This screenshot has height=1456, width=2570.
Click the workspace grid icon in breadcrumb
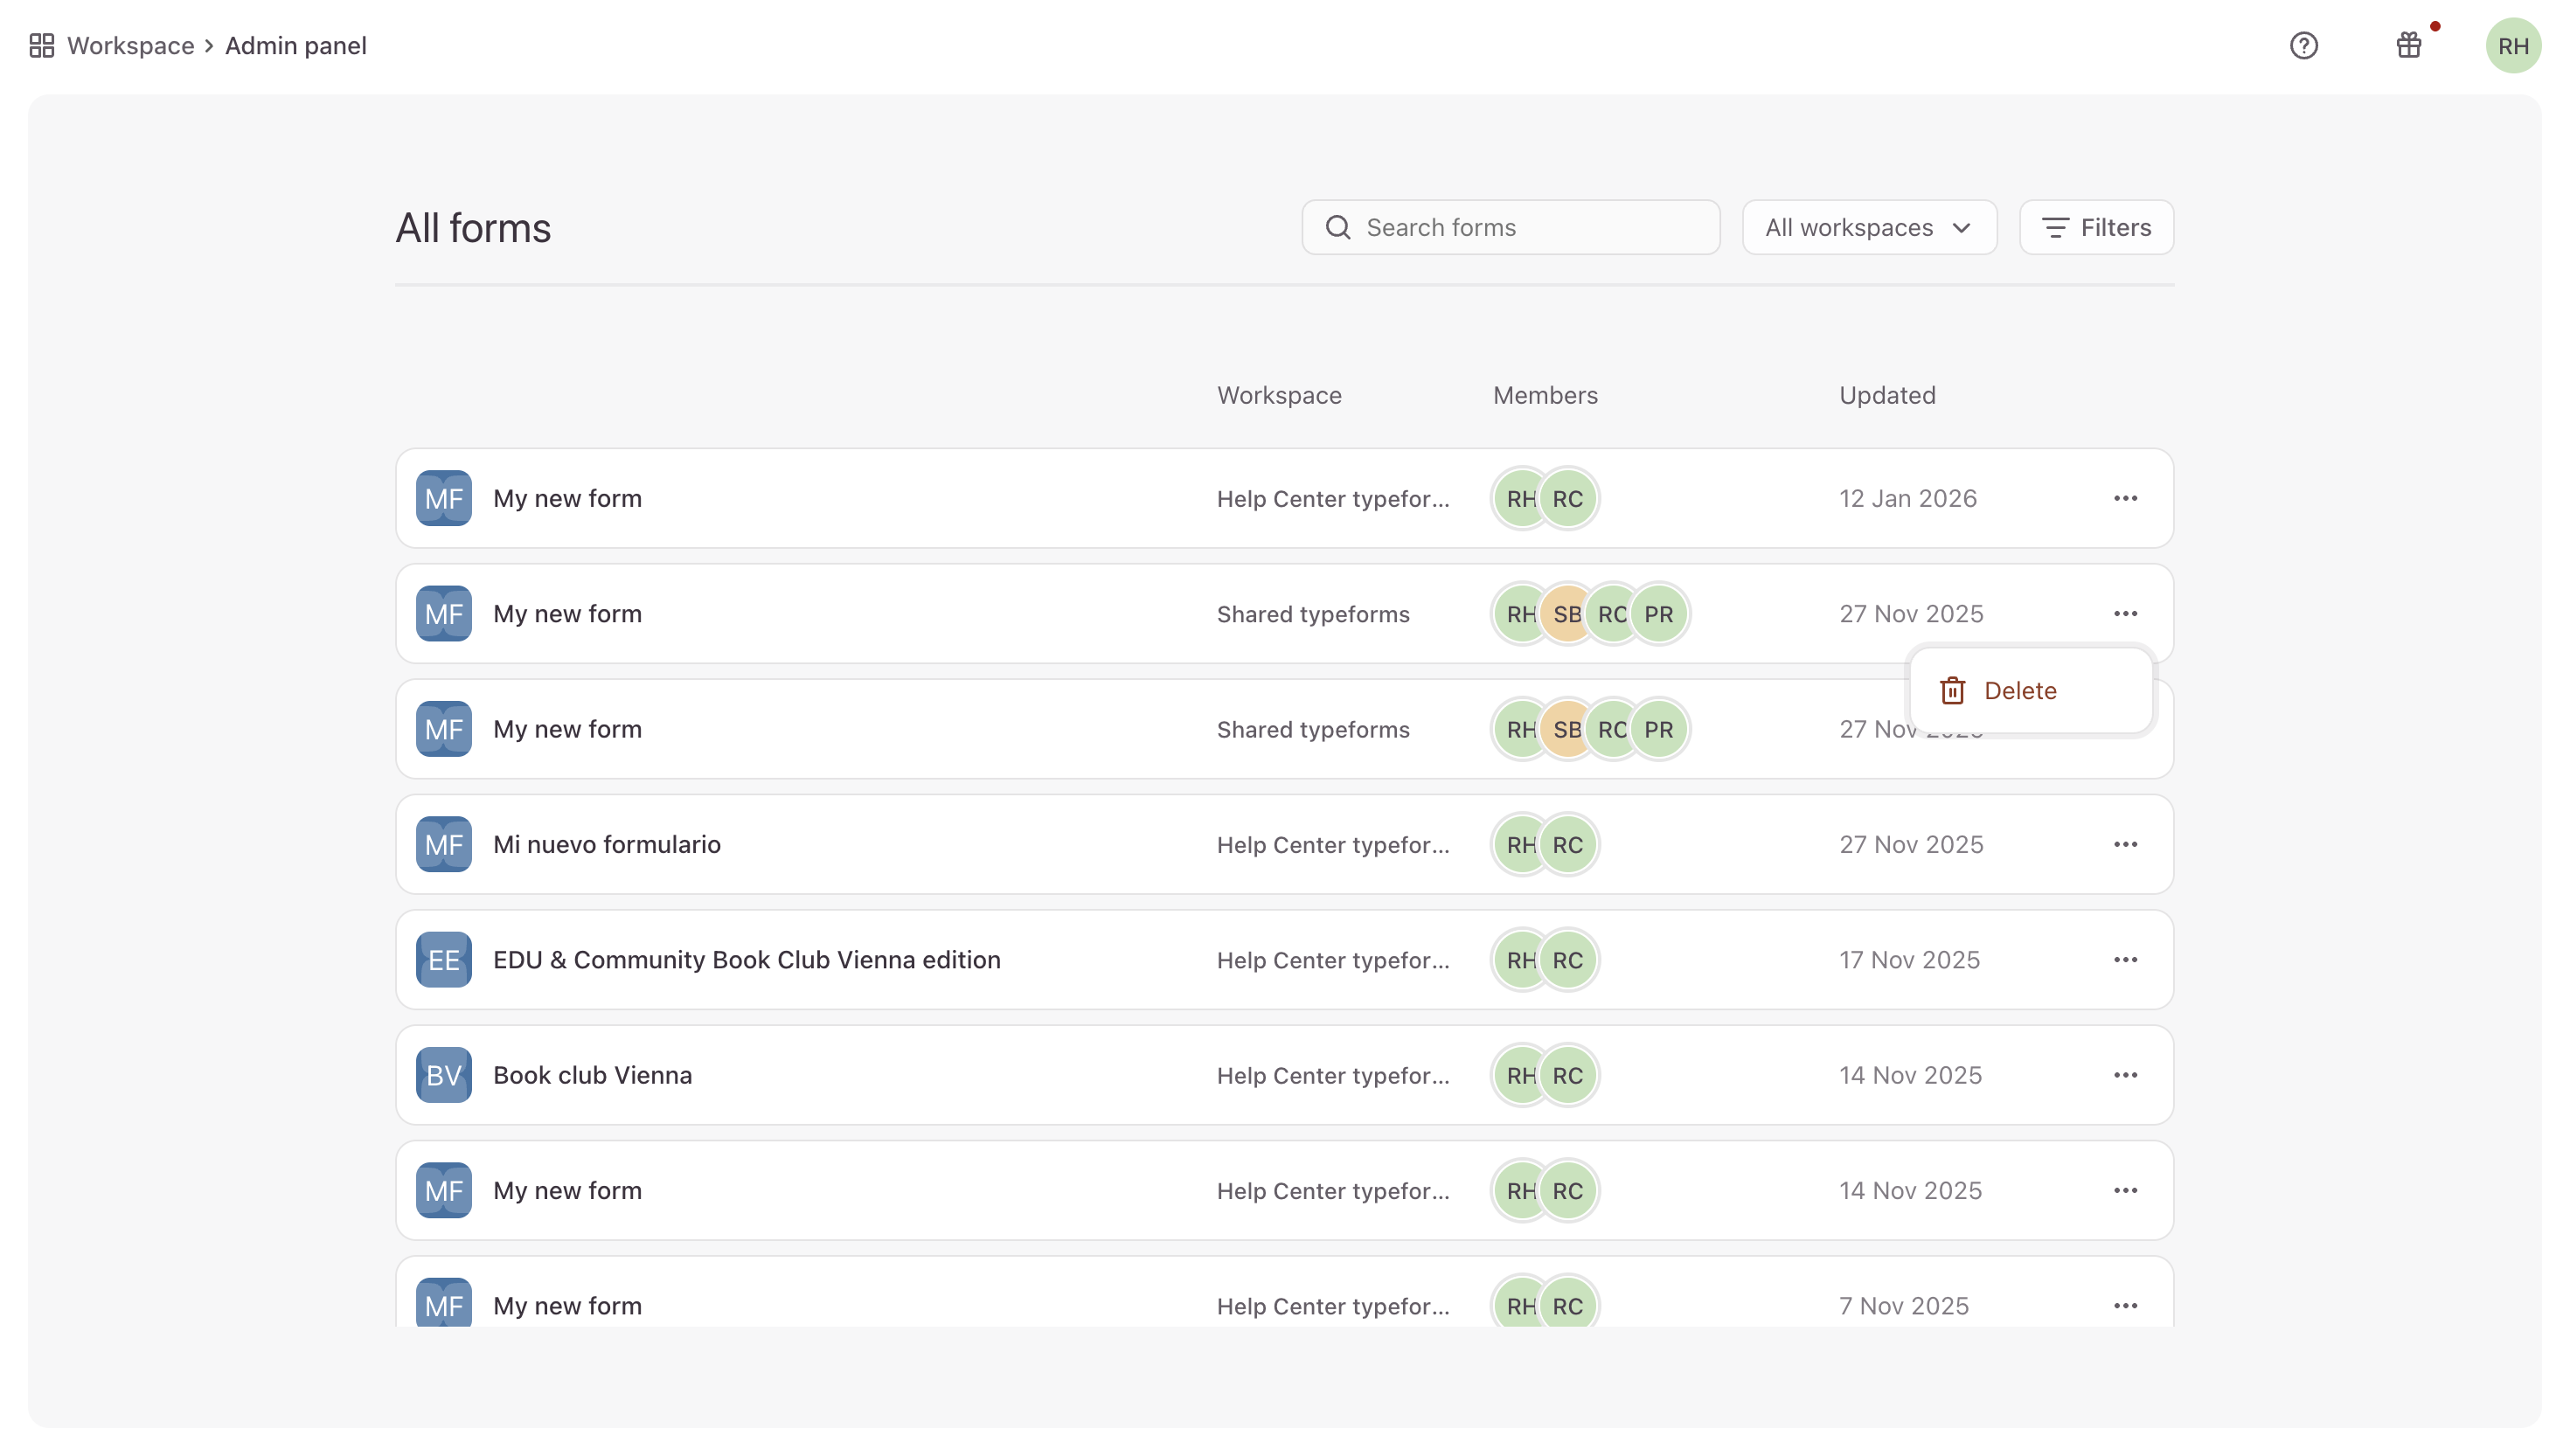coord(41,45)
